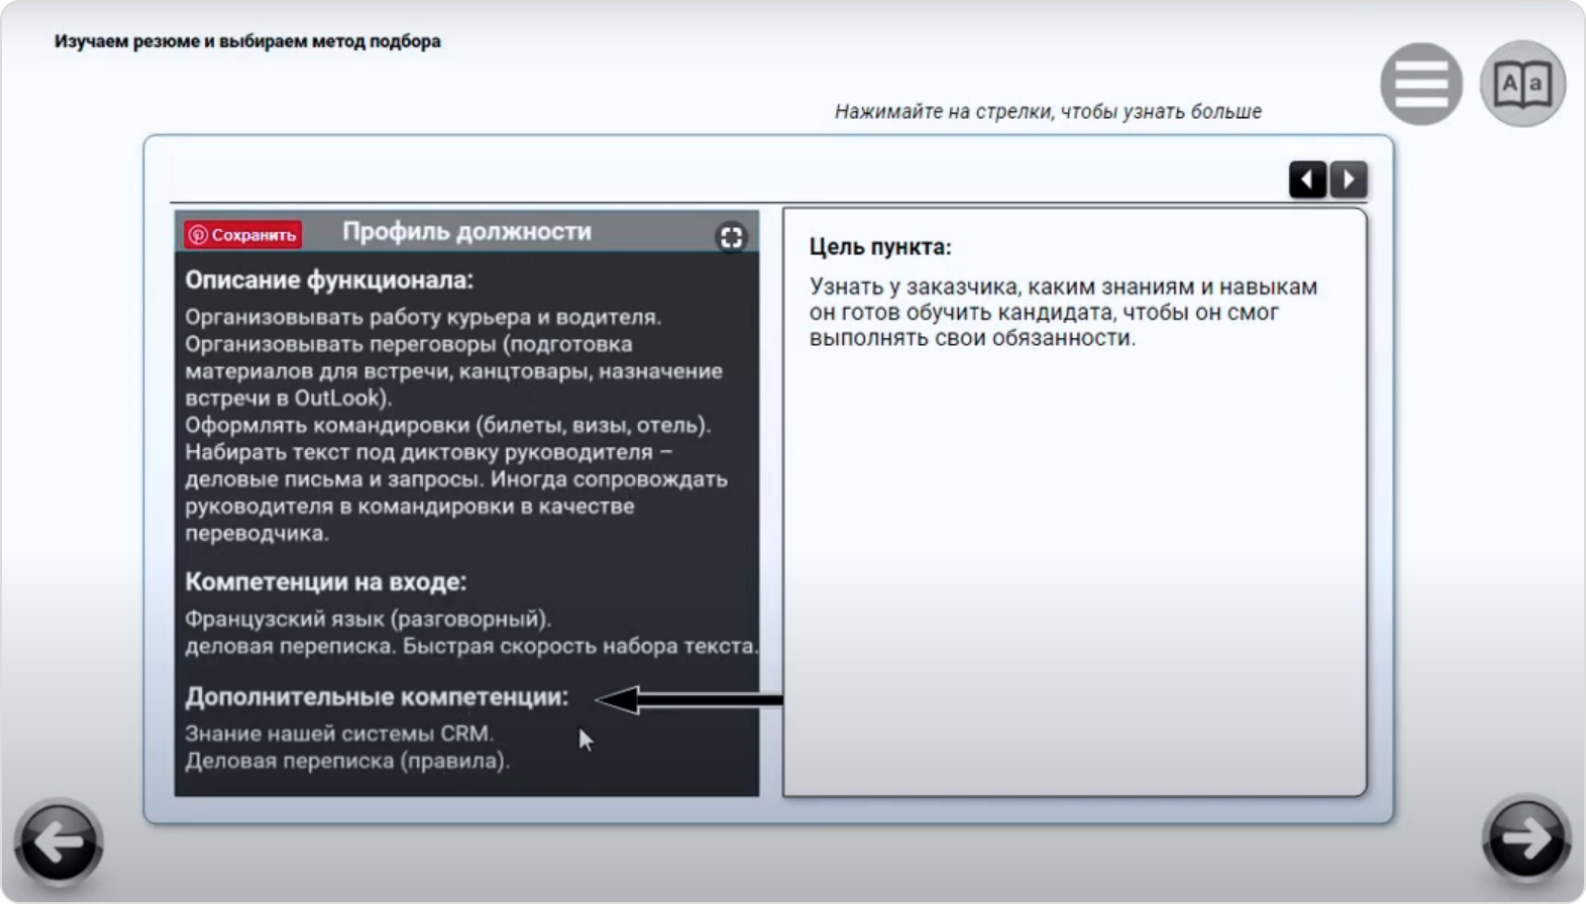Click the next slide small right arrow

point(1348,180)
